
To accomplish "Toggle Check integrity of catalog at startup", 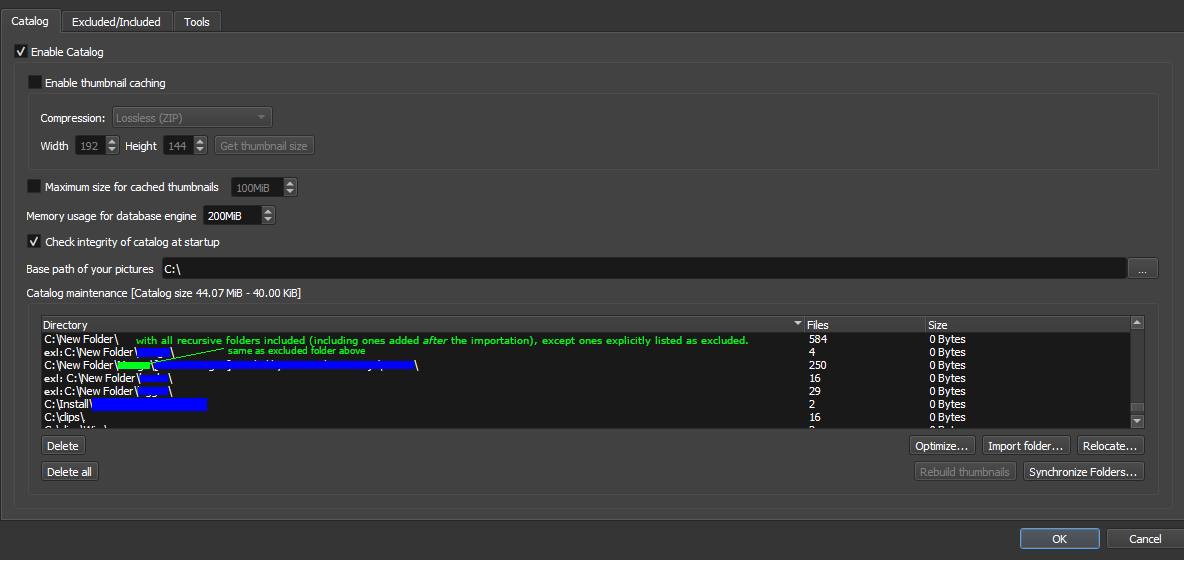I will click(34, 242).
